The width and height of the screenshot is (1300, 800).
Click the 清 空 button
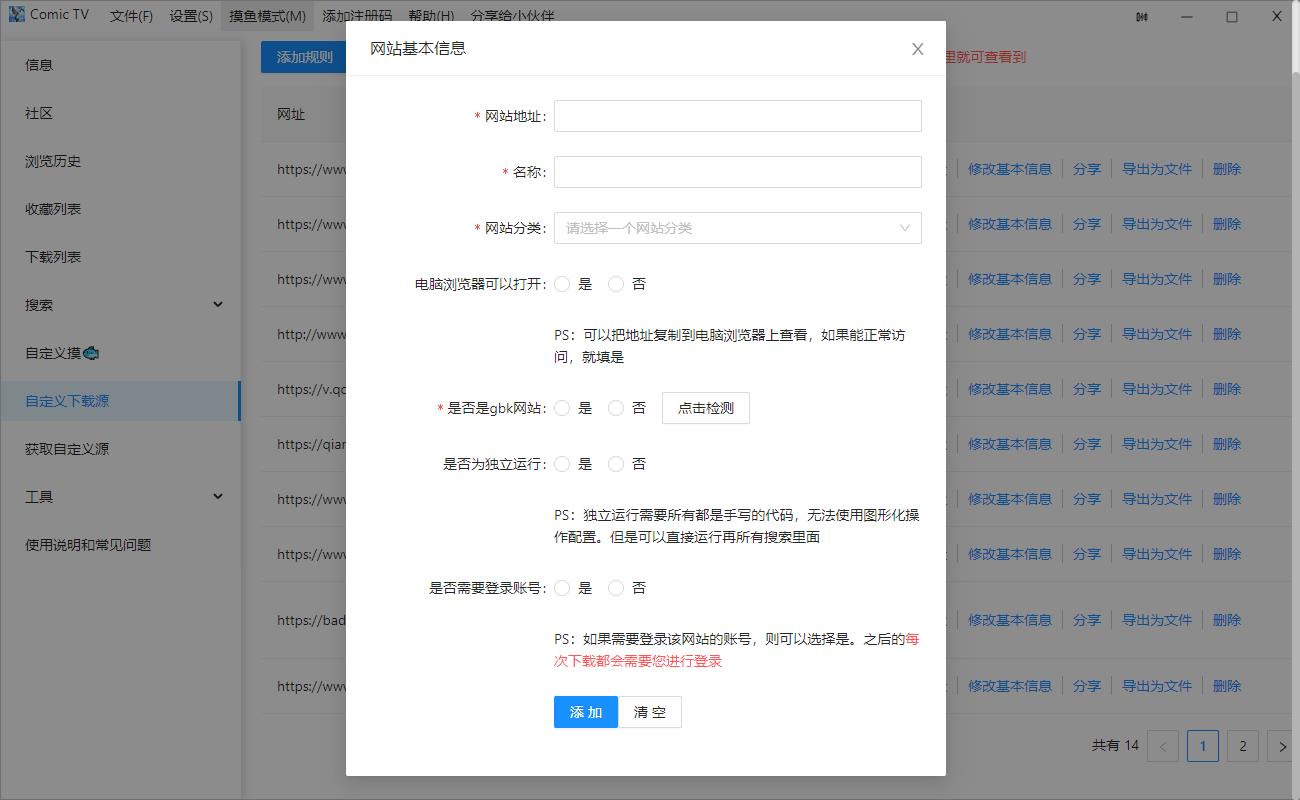click(649, 712)
